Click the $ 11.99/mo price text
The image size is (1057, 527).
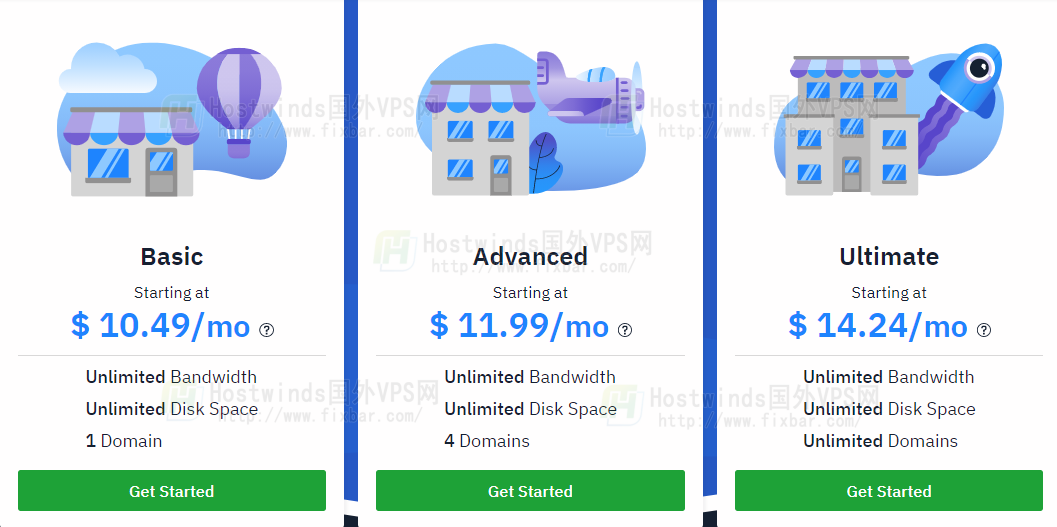point(519,326)
